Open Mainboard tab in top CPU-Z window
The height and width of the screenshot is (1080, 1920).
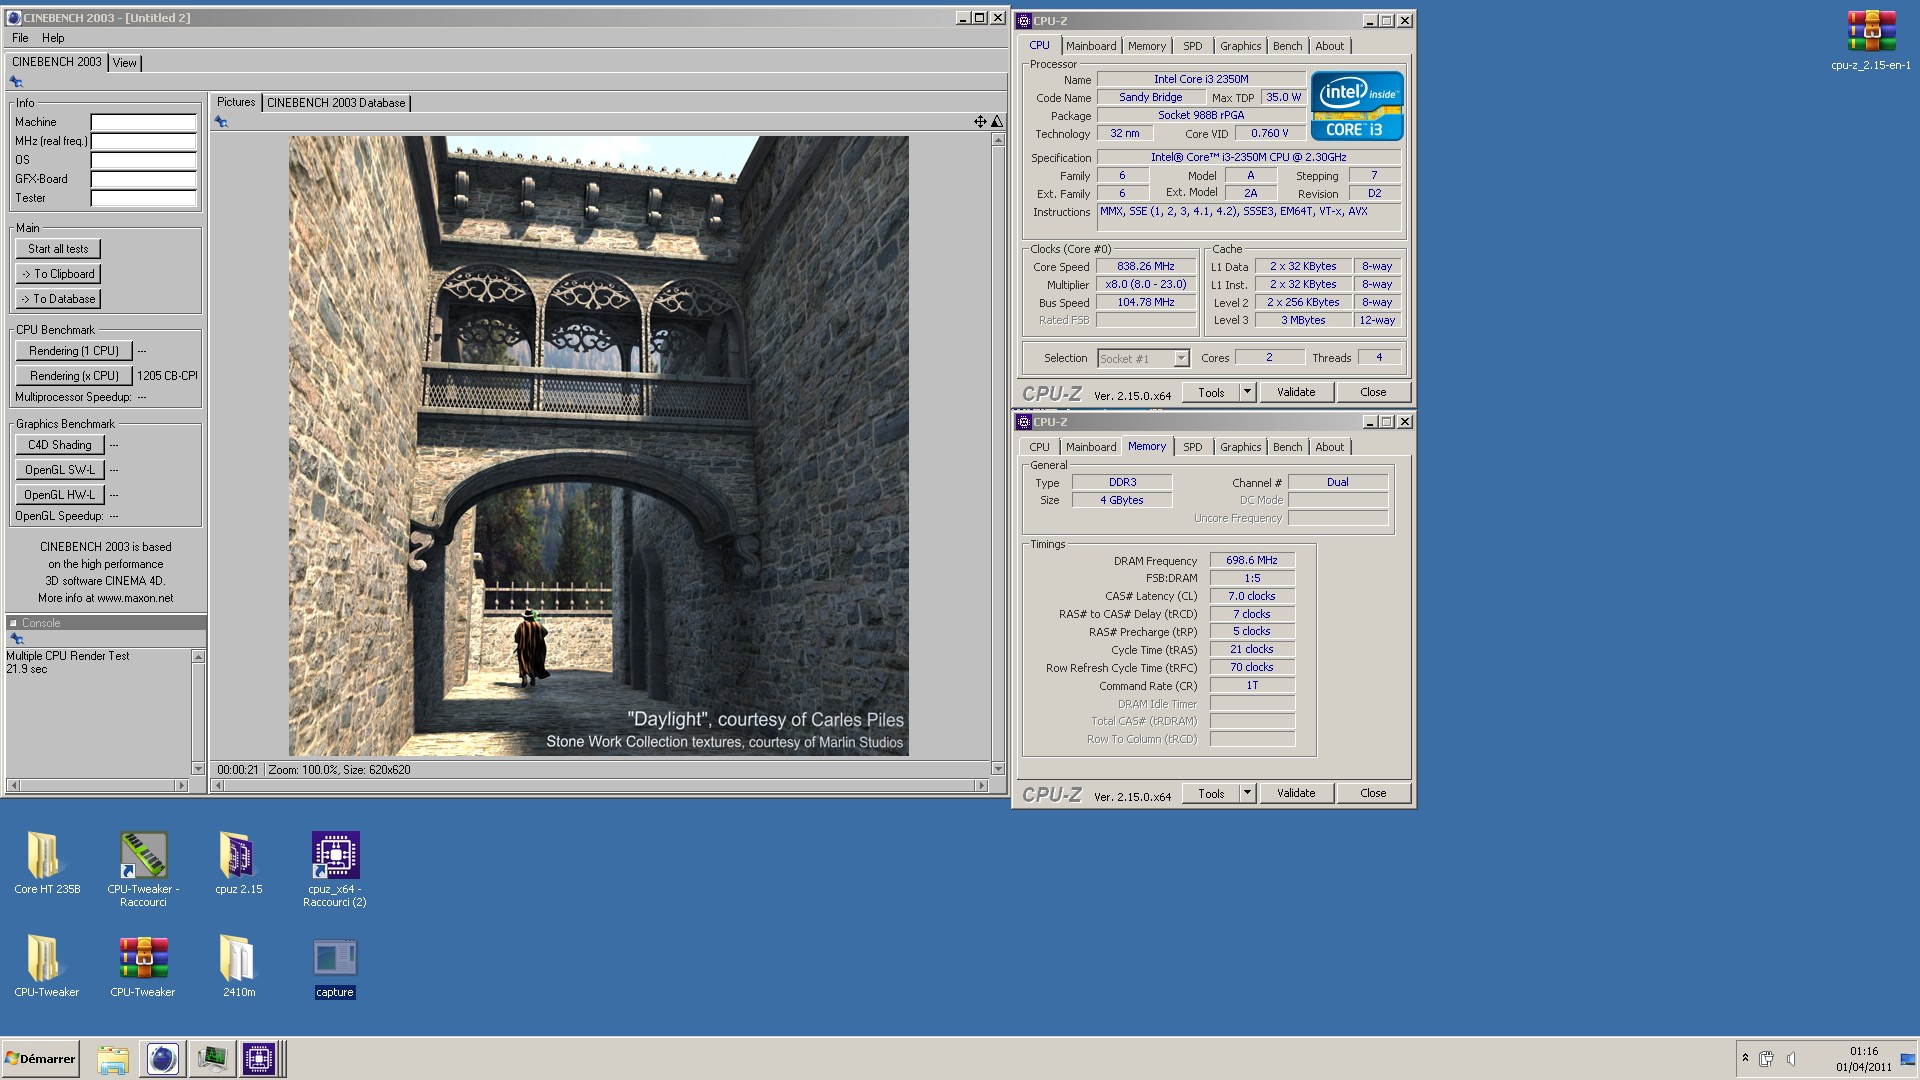tap(1090, 46)
